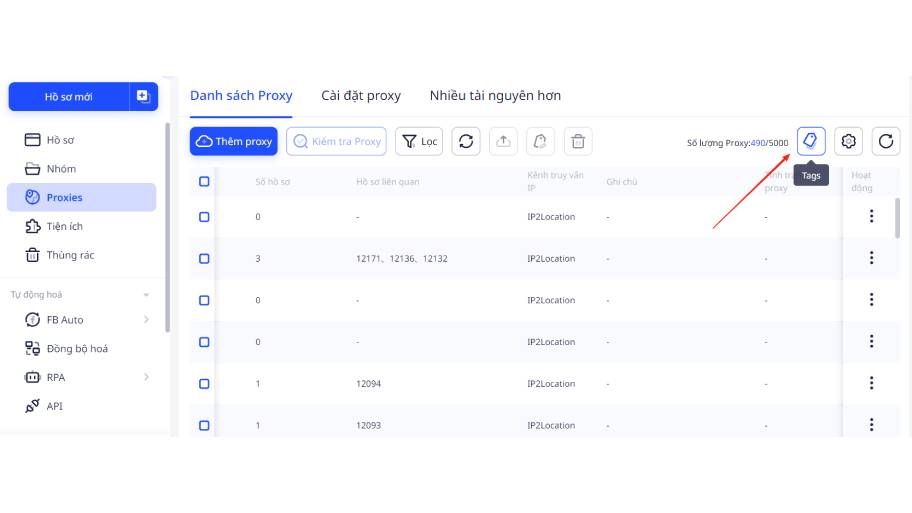
Task: Switch to Cài đặt proxy tab
Action: tap(361, 95)
